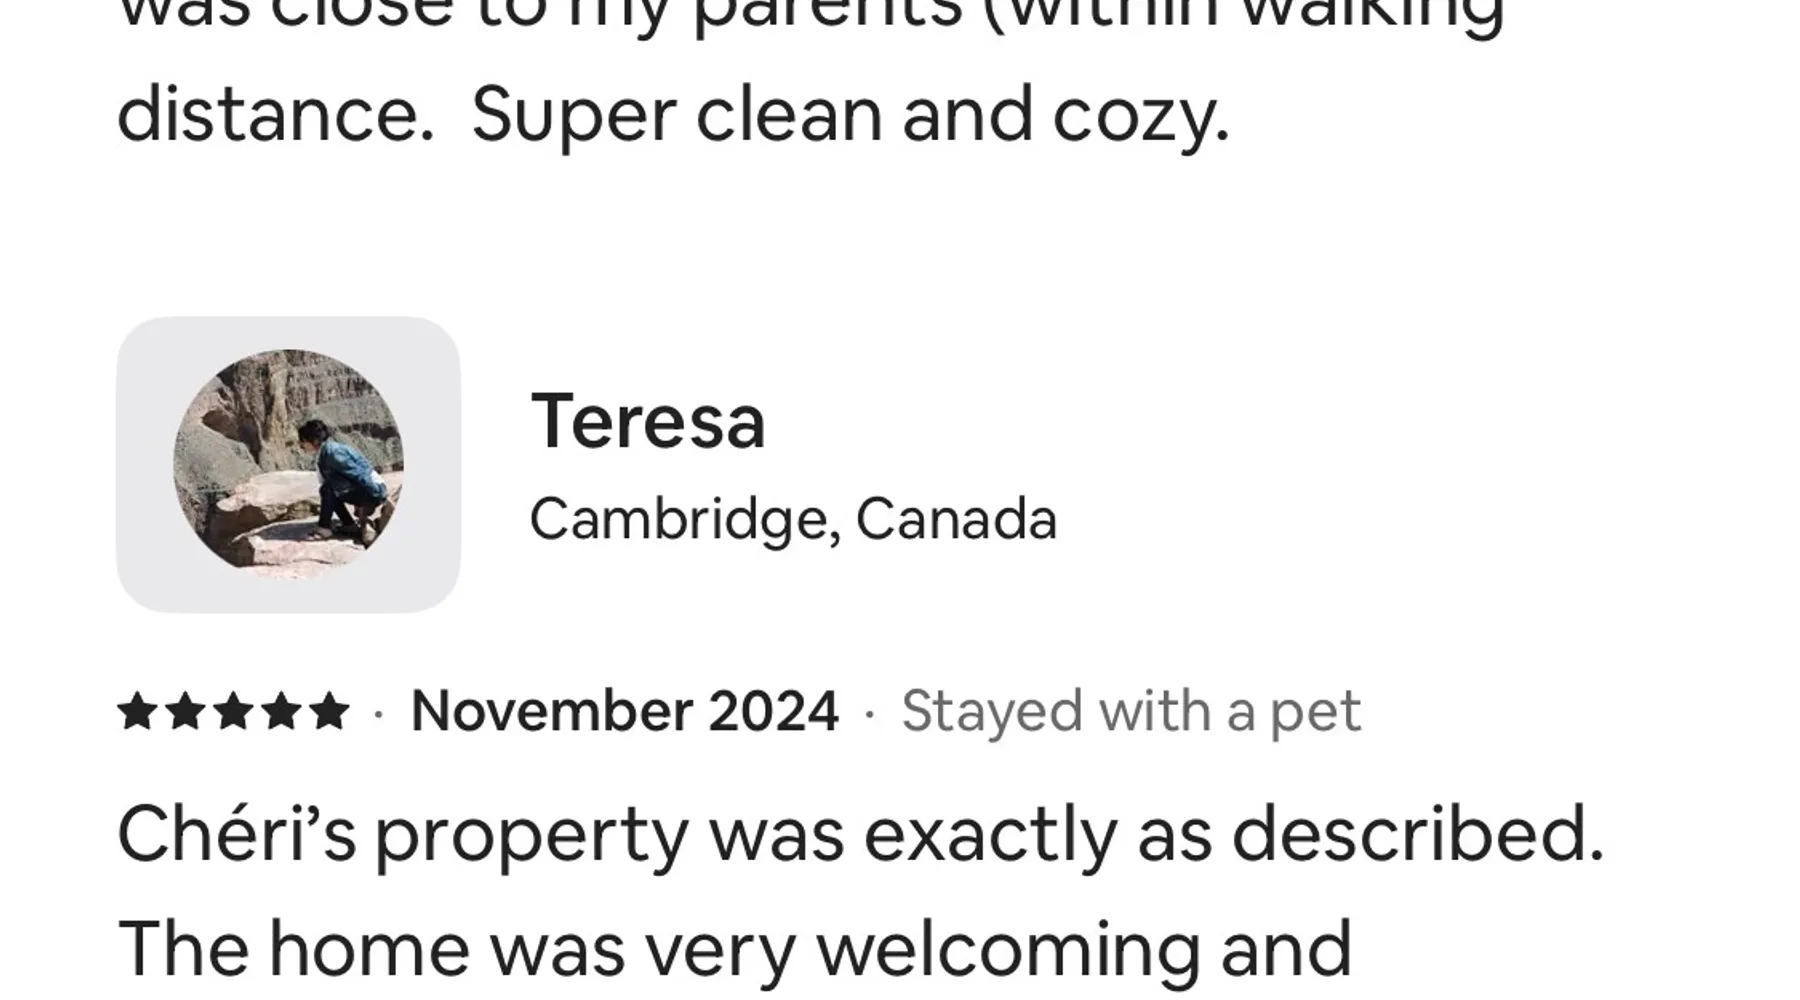Click the dot separator before November 2024
This screenshot has height=1000, width=1800.
(378, 714)
